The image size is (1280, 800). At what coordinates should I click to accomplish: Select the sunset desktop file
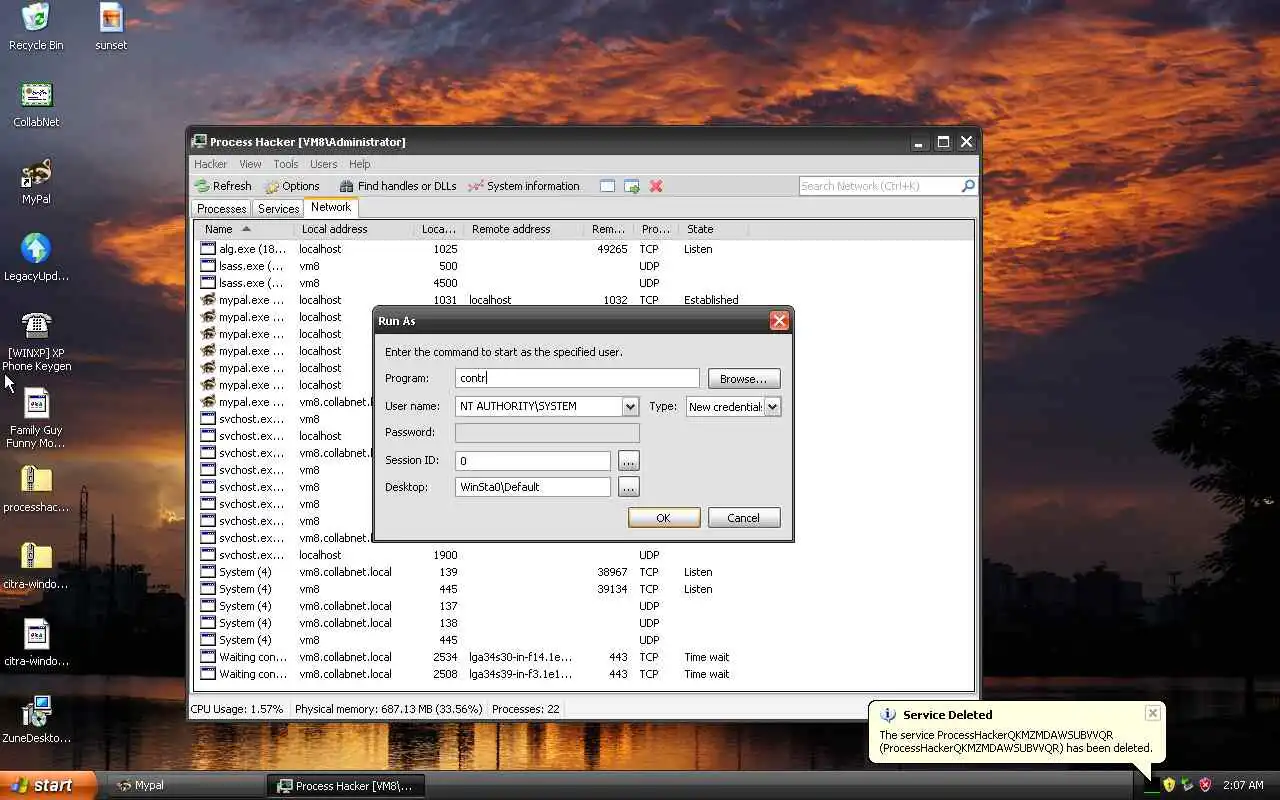coord(111,27)
